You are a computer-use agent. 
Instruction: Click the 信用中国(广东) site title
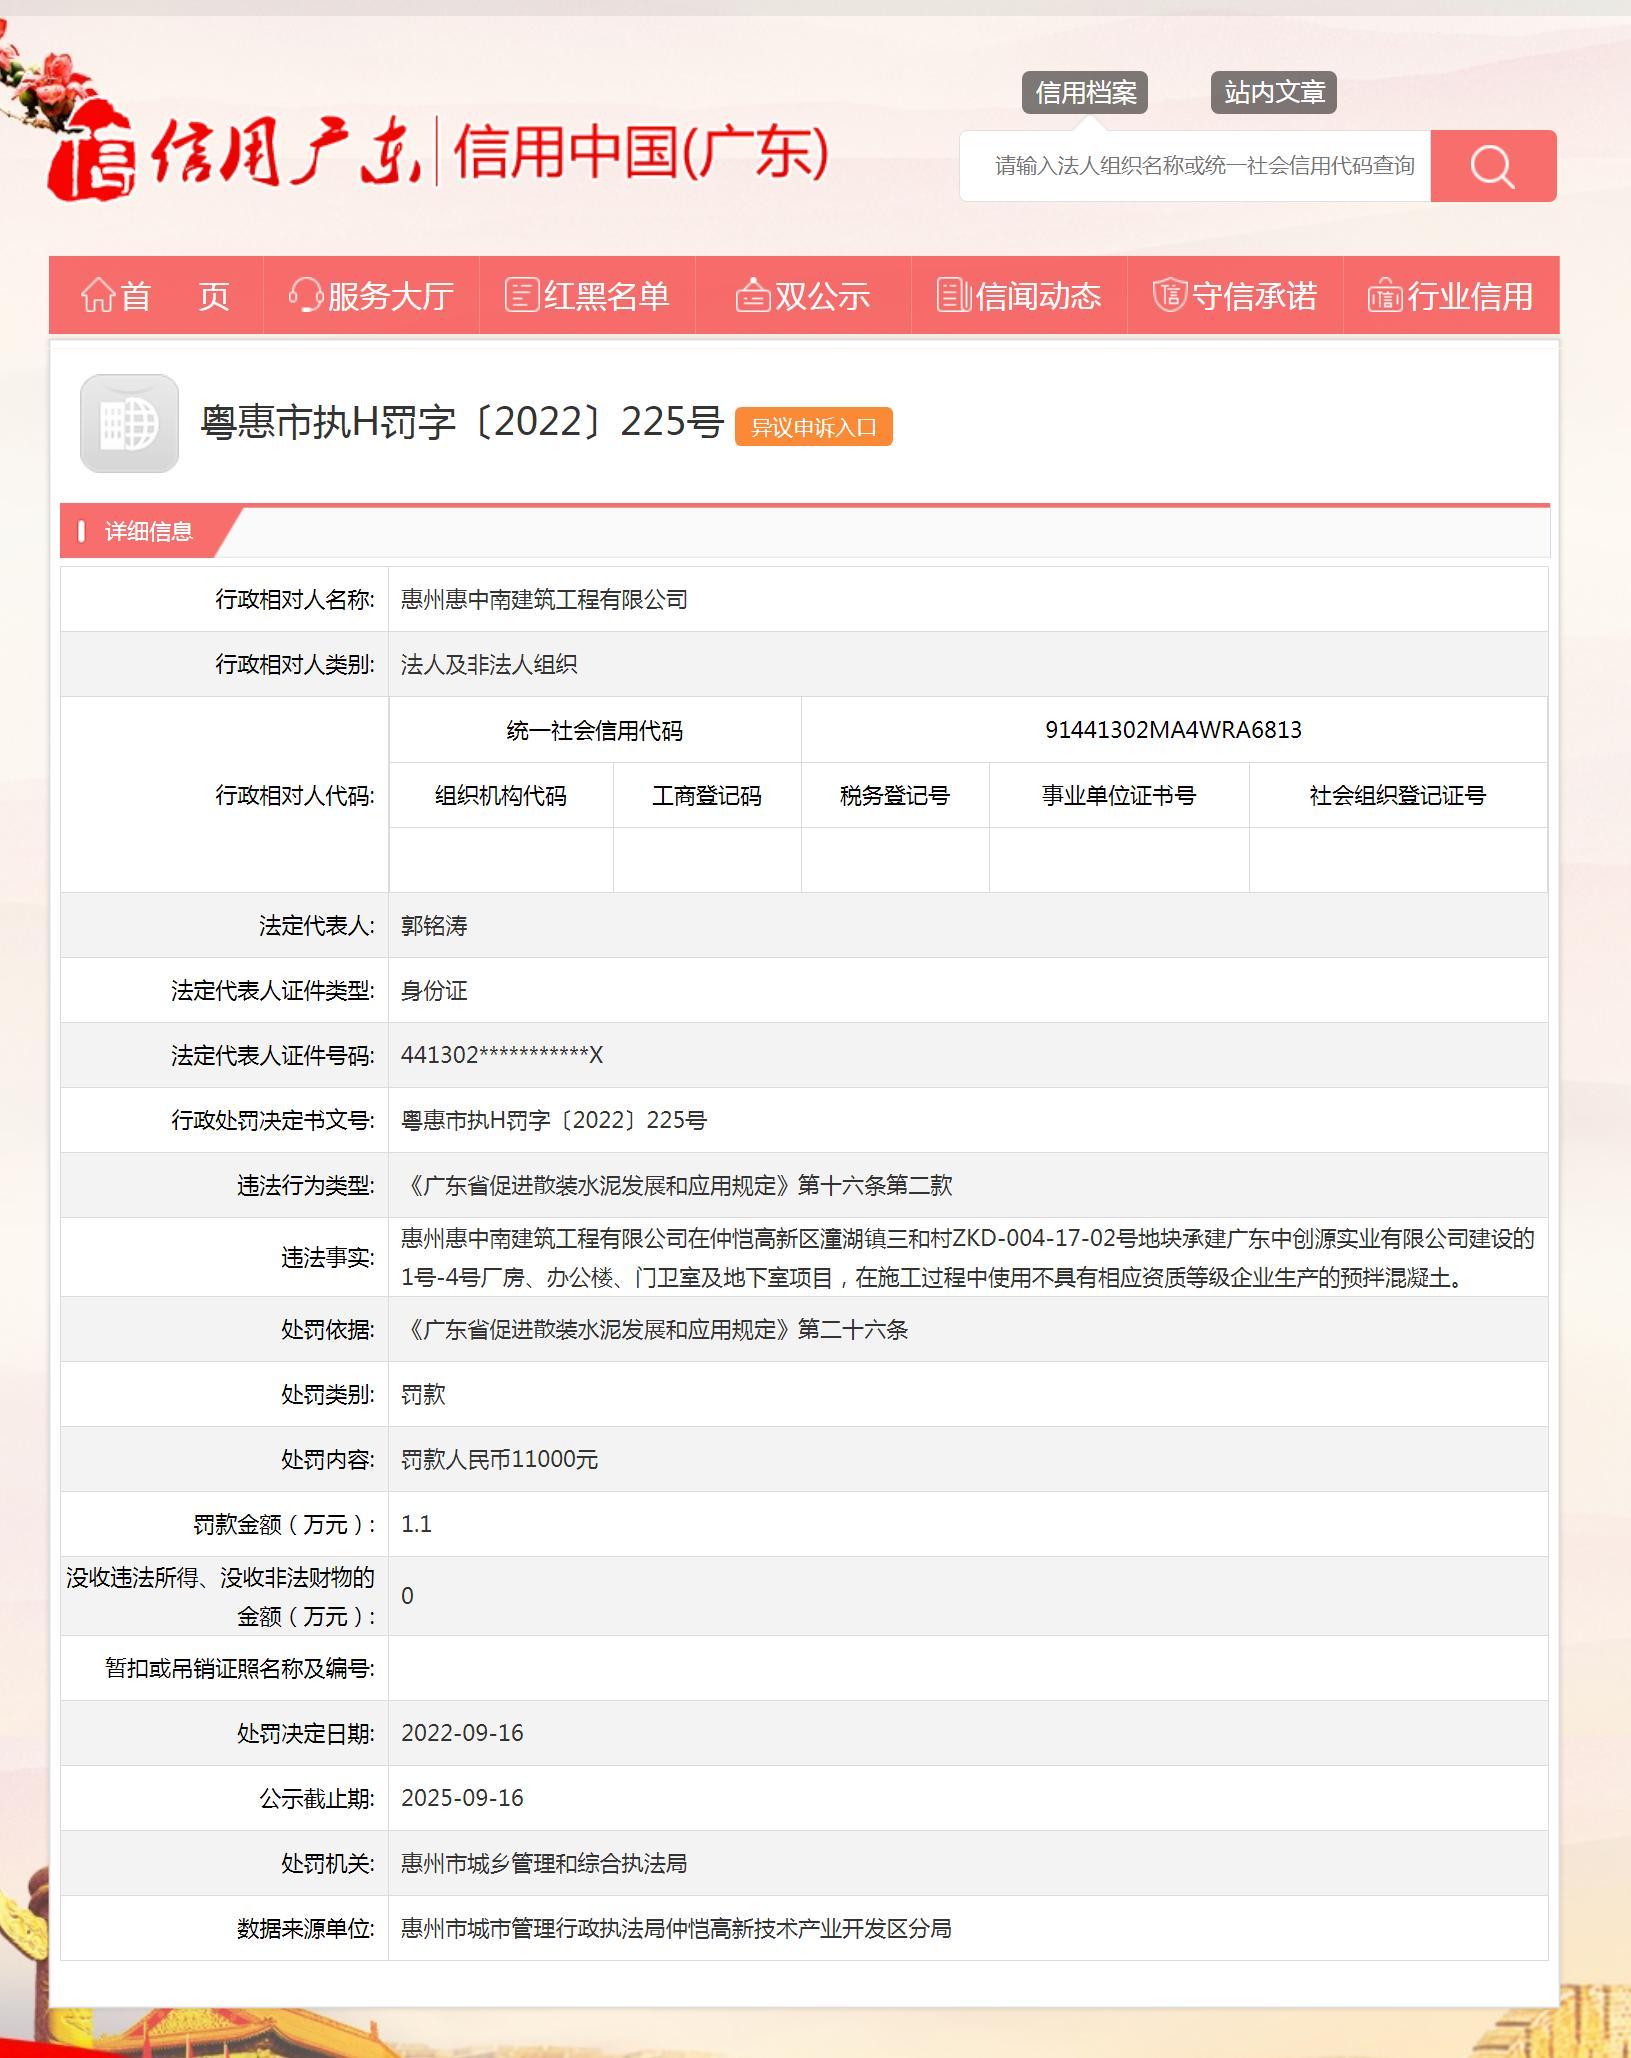click(641, 153)
